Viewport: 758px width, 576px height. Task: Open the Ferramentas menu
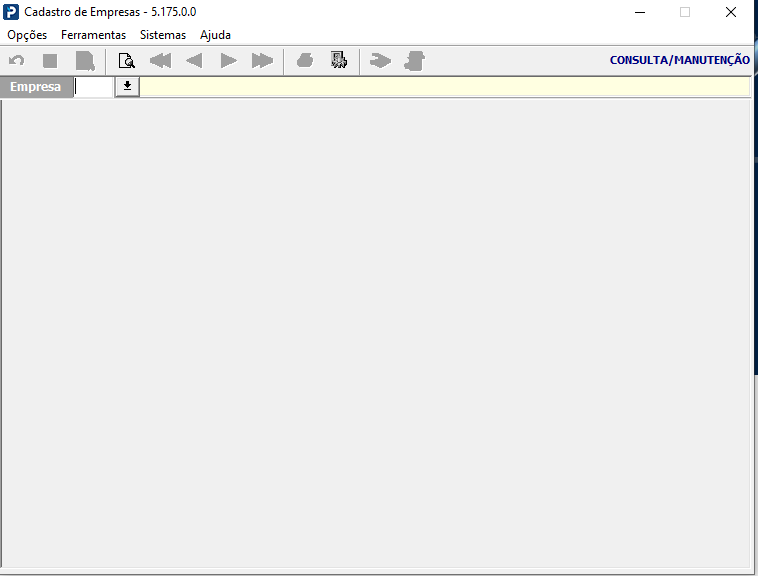click(93, 35)
